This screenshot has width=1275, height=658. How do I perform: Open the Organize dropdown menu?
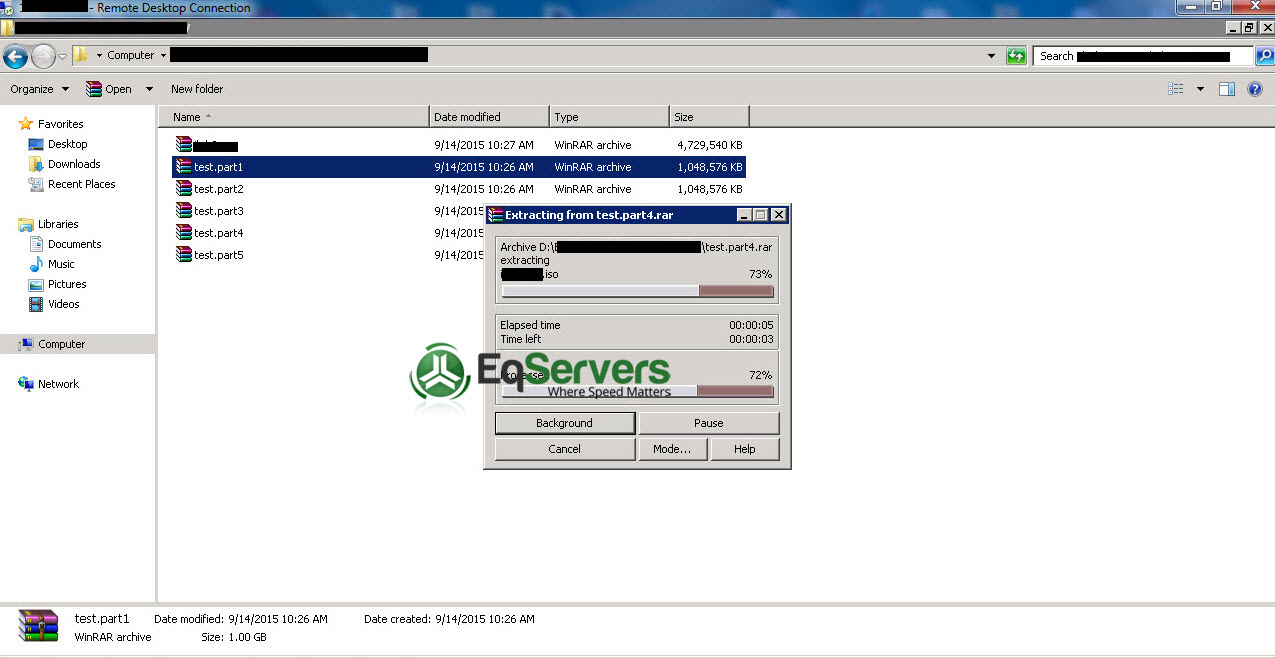click(39, 89)
